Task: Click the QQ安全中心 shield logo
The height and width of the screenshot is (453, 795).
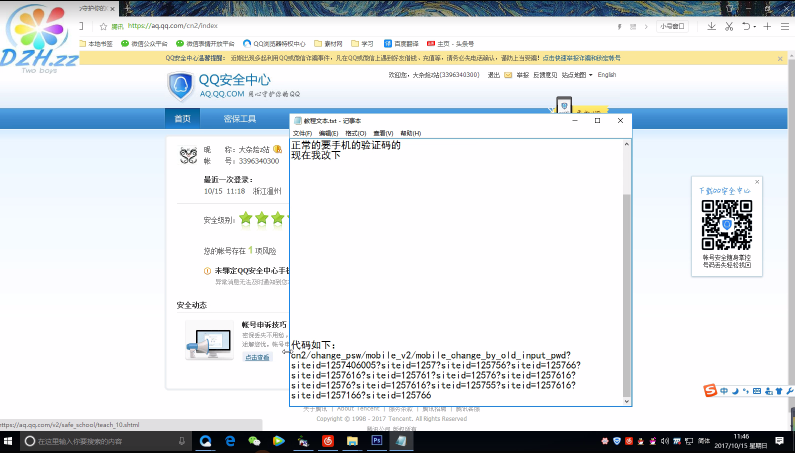Action: pos(180,86)
